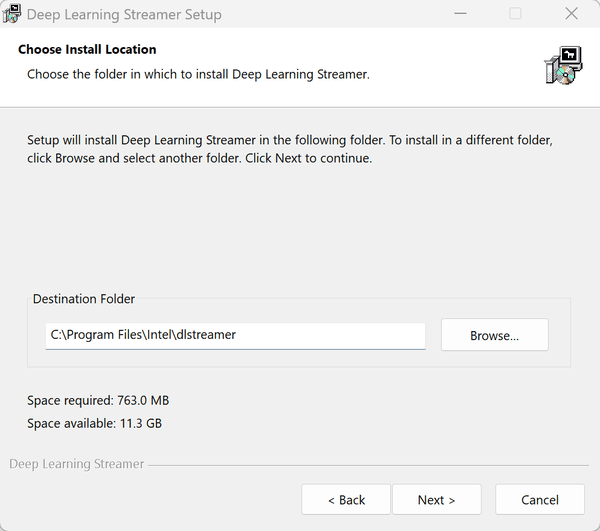Click the installer icon in title bar
Screen dimensions: 600x531
pos(11,14)
